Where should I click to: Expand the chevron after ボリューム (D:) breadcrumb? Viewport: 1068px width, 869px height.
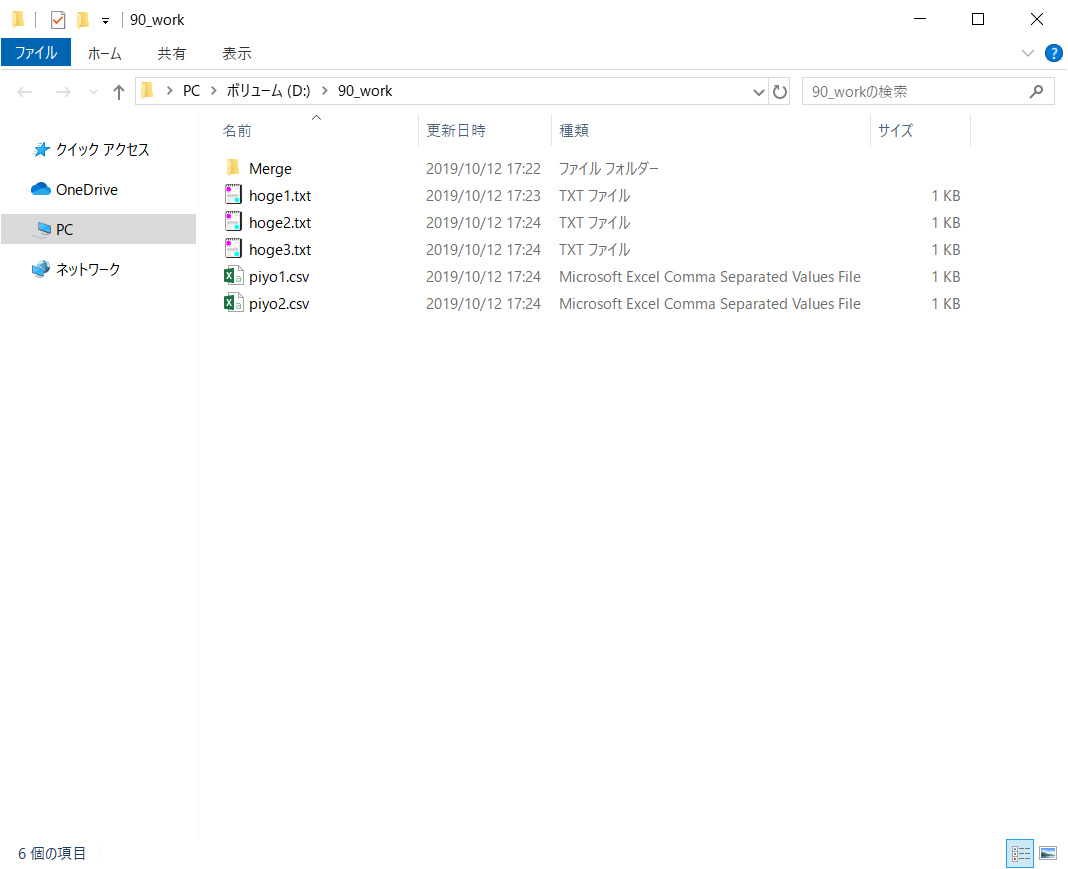point(325,91)
